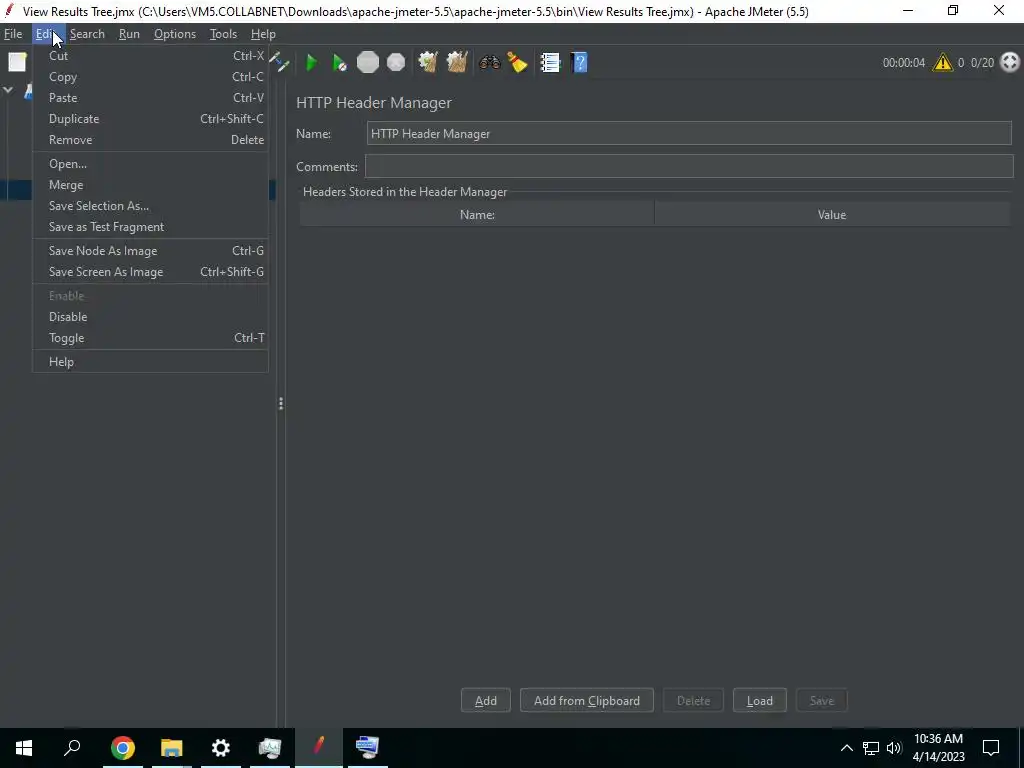Open File Explorer from the taskbar

171,748
